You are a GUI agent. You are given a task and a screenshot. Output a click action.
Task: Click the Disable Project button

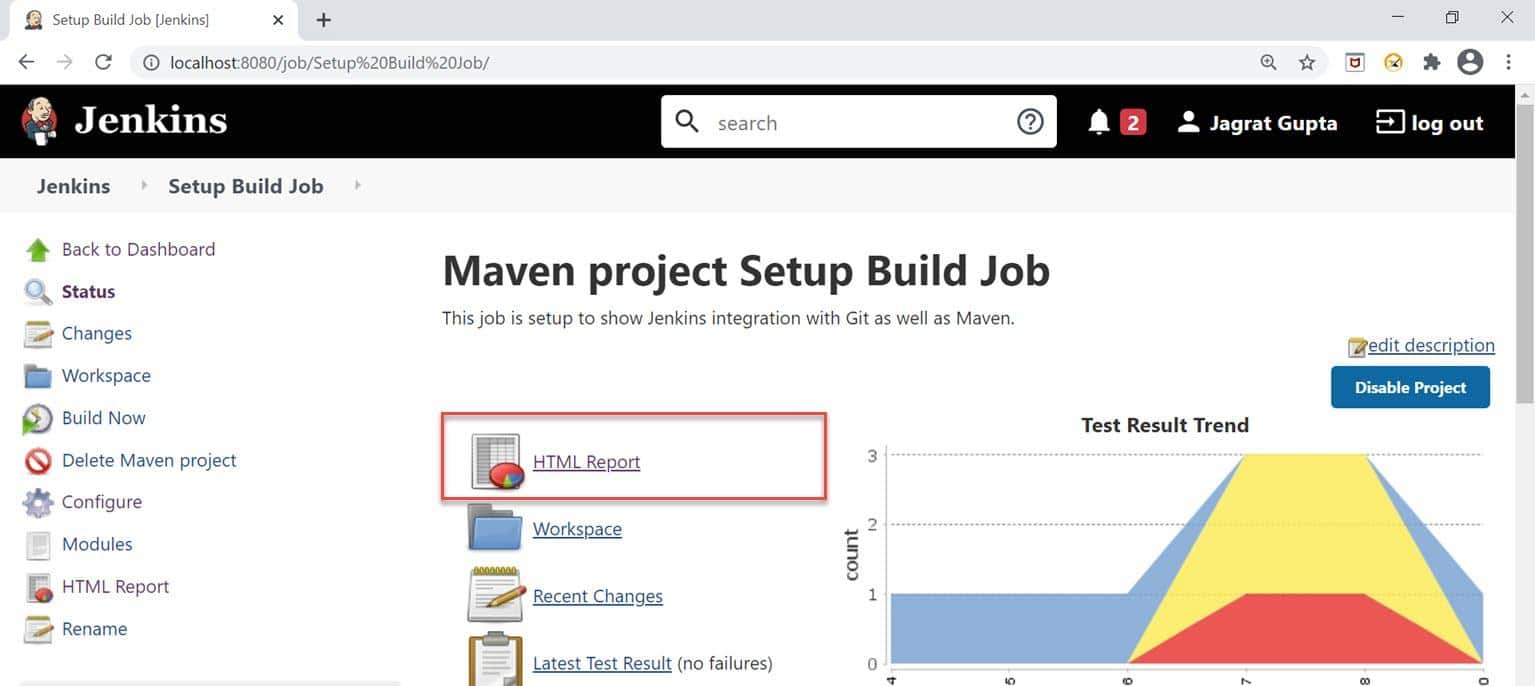pyautogui.click(x=1410, y=387)
